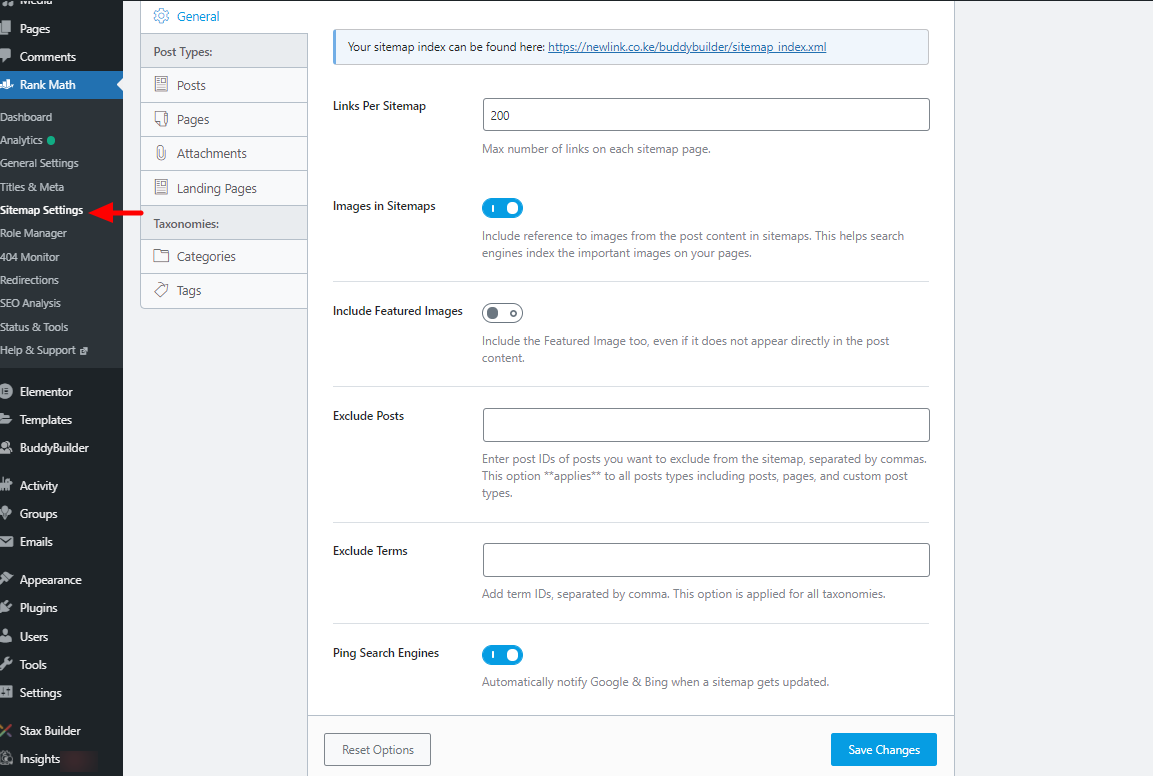Click the Links Per Sitemap field
Screen dimensions: 1153x776
(x=706, y=115)
